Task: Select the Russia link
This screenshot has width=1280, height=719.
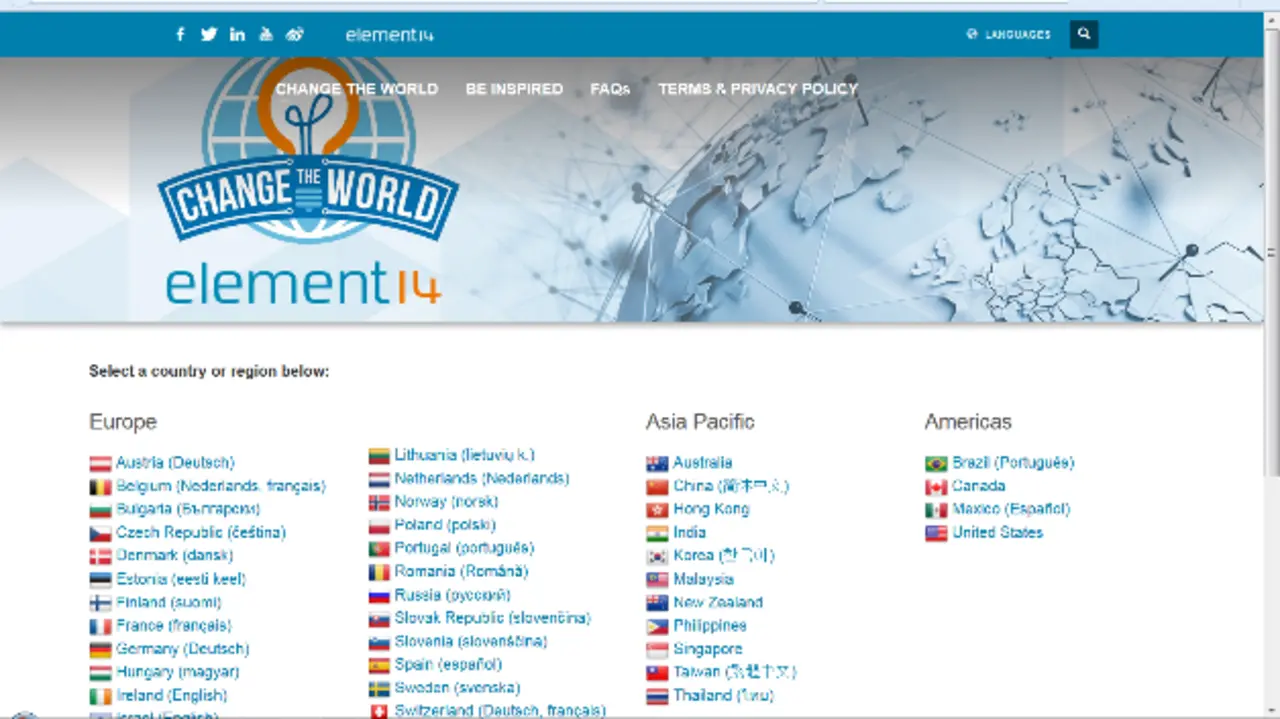Action: [452, 595]
